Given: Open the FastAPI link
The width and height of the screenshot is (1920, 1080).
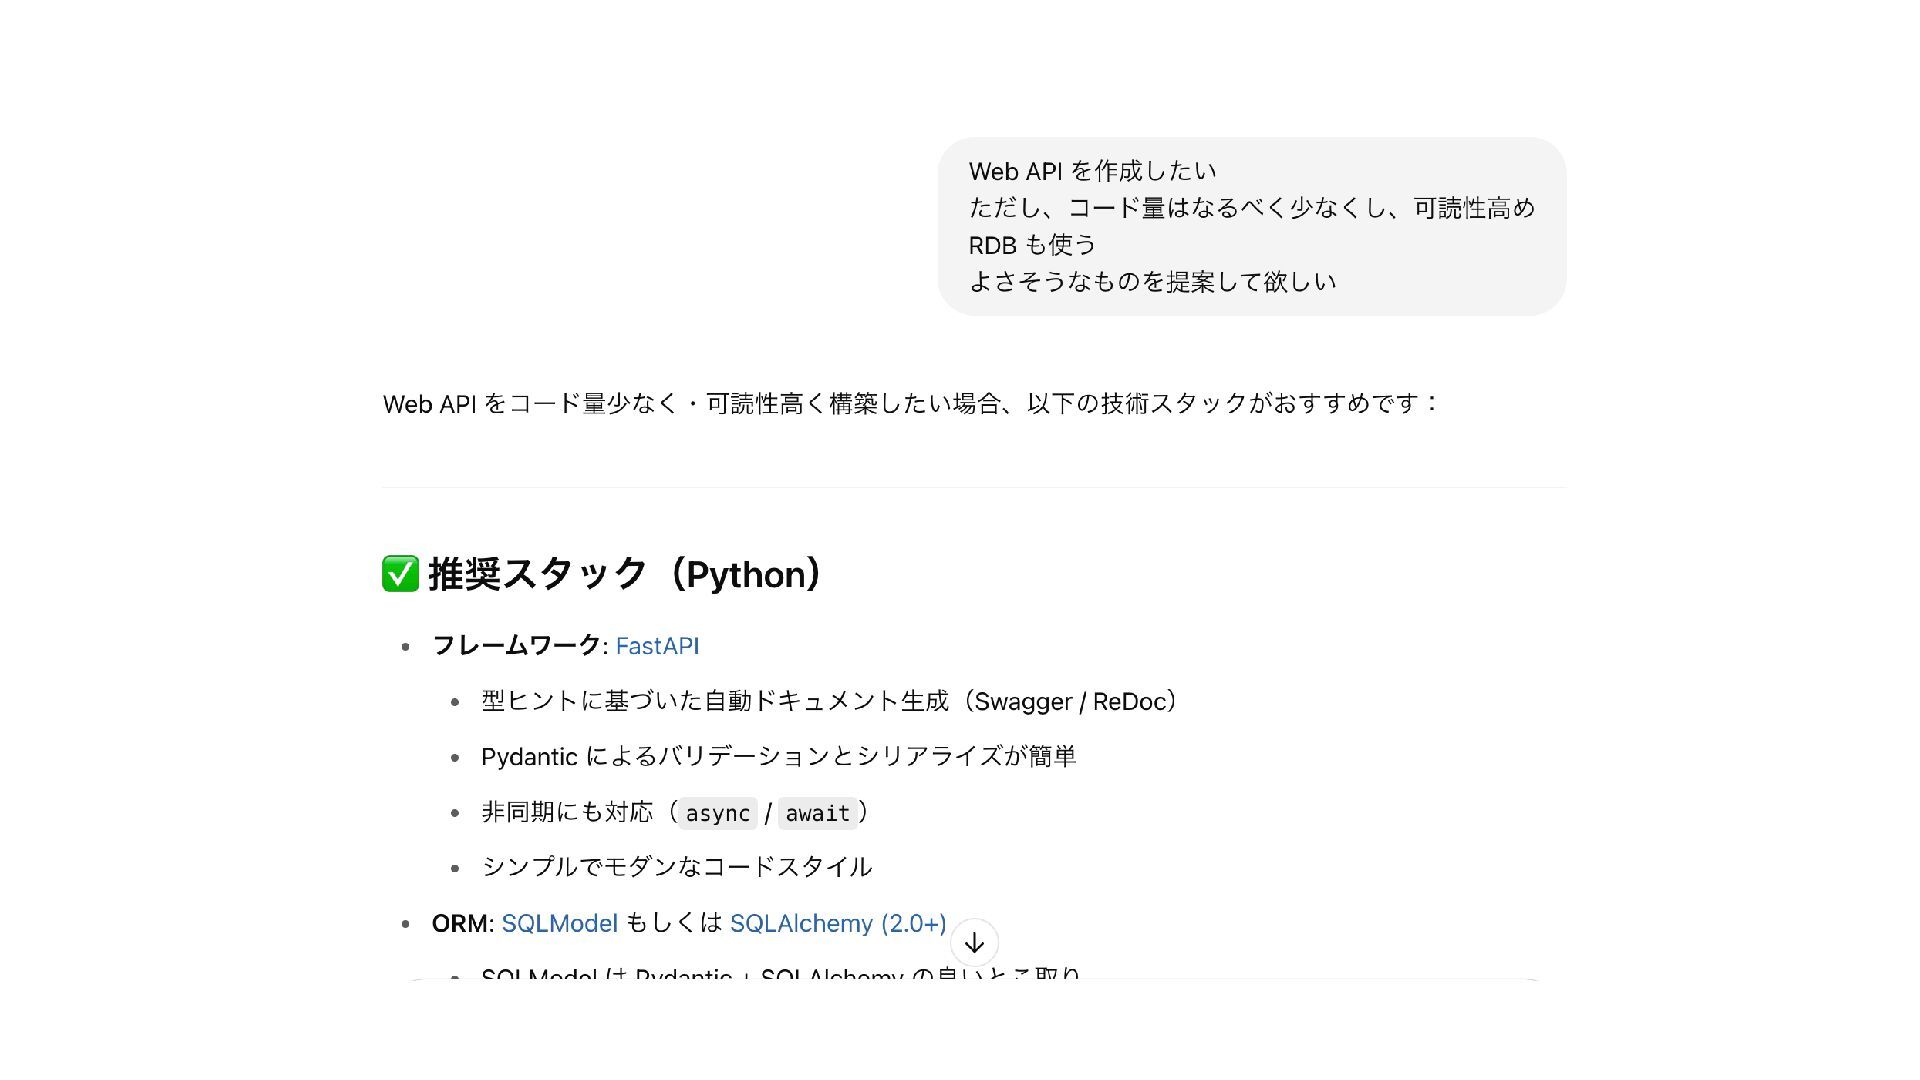Looking at the screenshot, I should click(x=657, y=646).
